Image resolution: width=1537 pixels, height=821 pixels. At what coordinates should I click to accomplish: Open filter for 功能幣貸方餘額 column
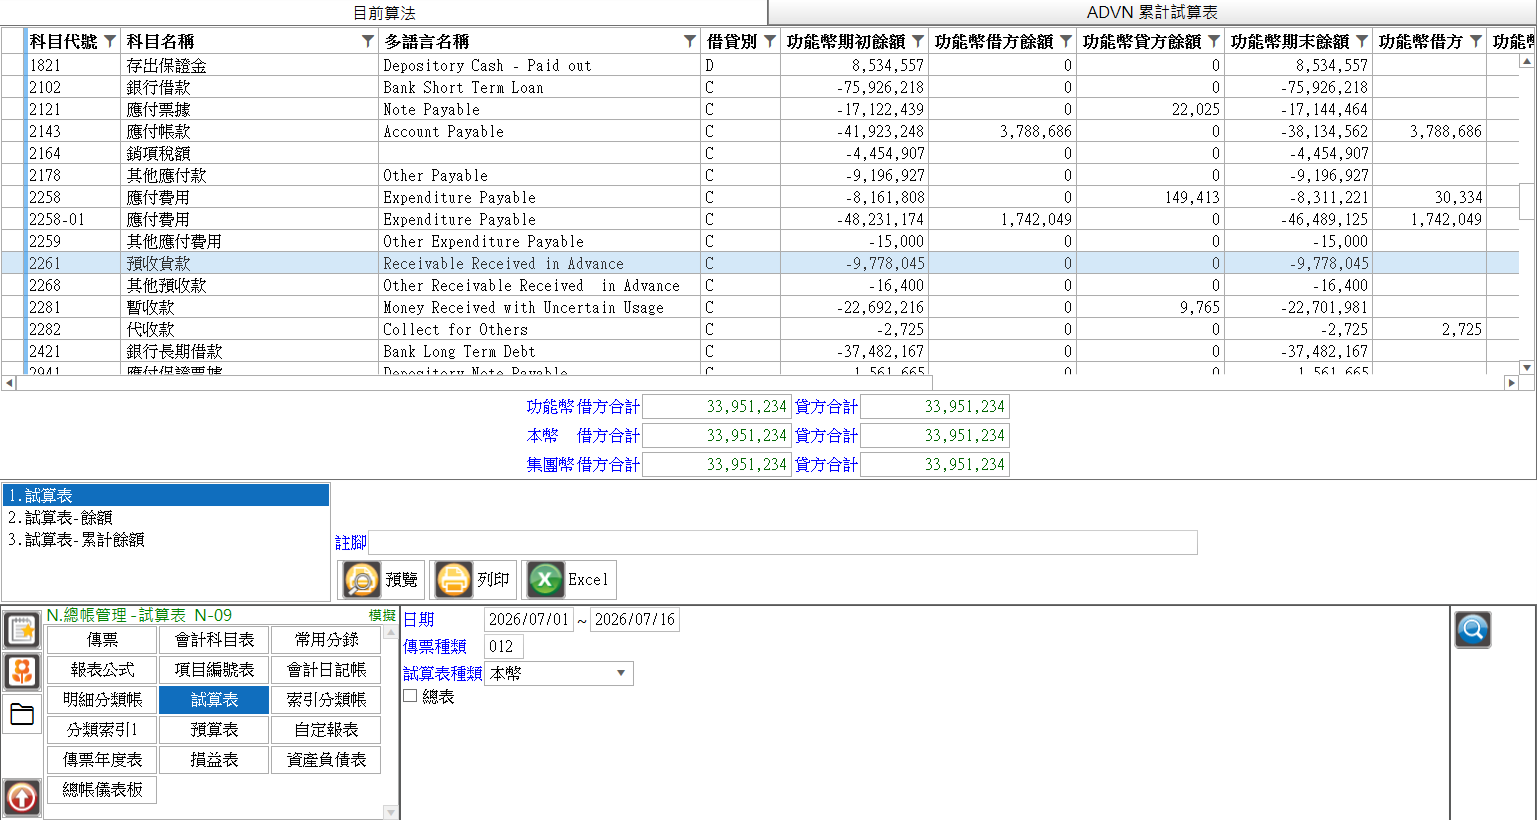pyautogui.click(x=1214, y=41)
